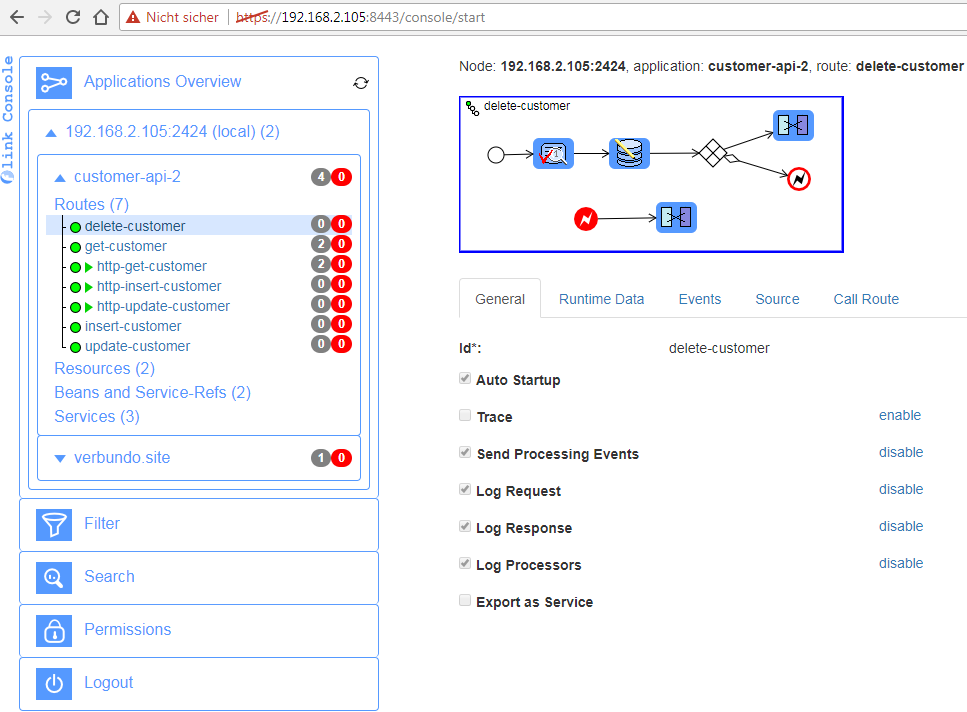This screenshot has width=967, height=712.
Task: Select the http-get-customer route
Action: tap(151, 266)
